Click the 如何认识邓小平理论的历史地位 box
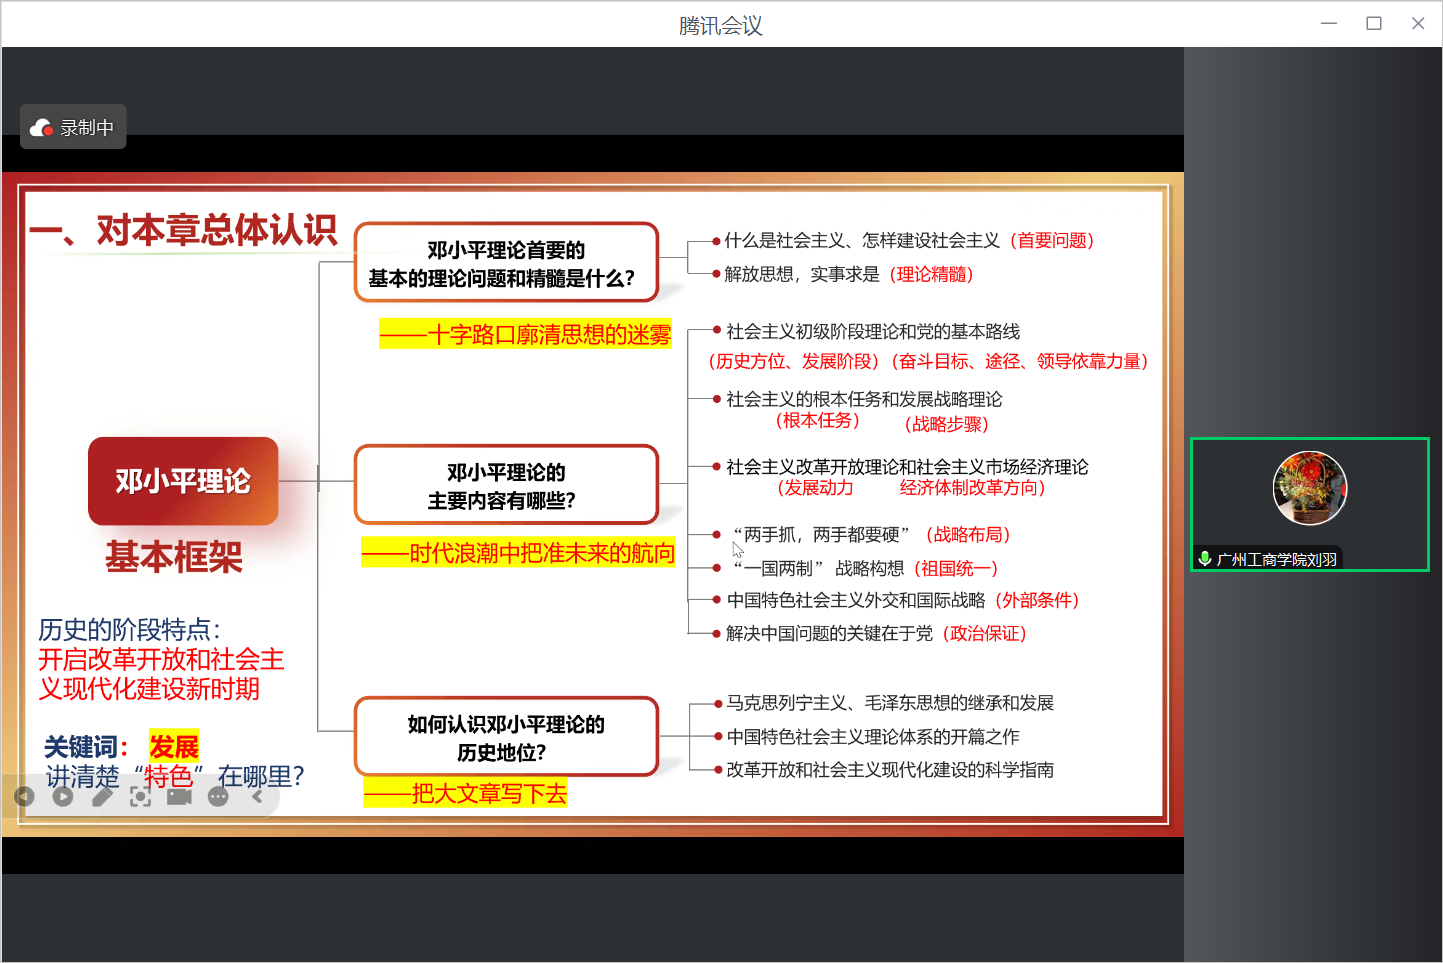This screenshot has width=1443, height=963. tap(506, 737)
